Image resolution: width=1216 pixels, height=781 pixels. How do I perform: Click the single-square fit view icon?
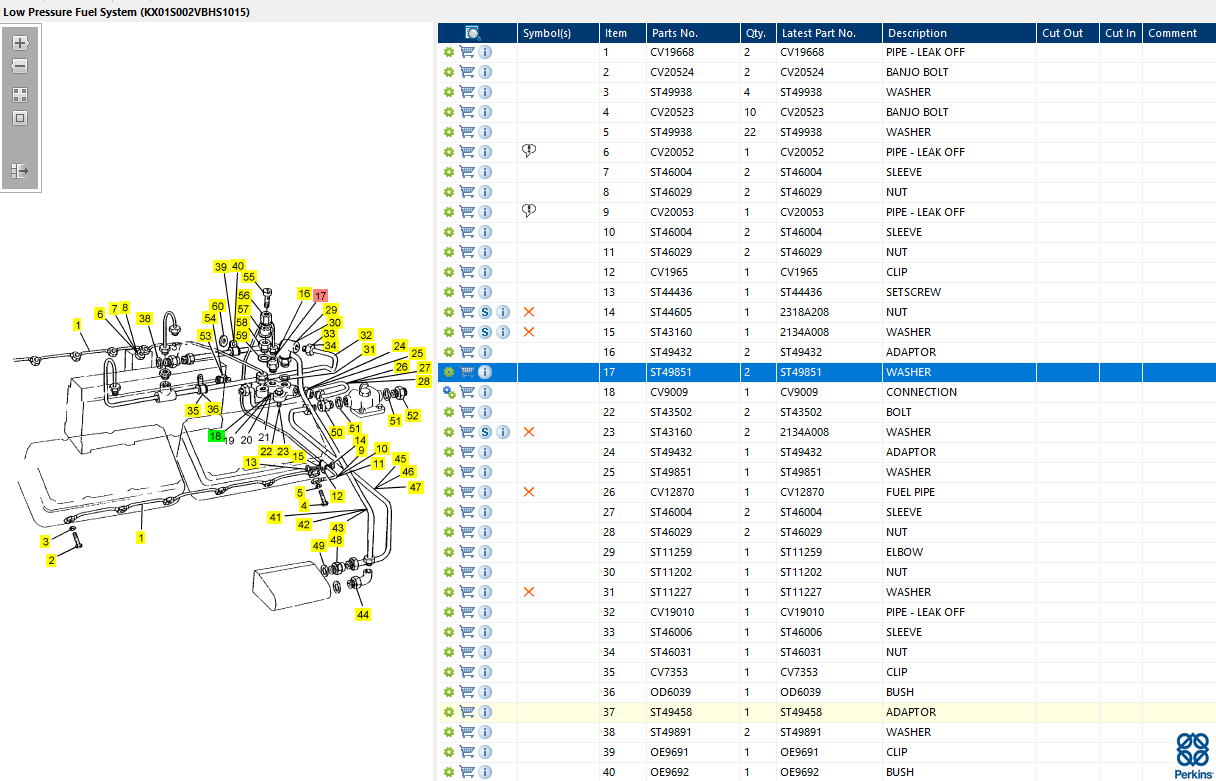20,118
